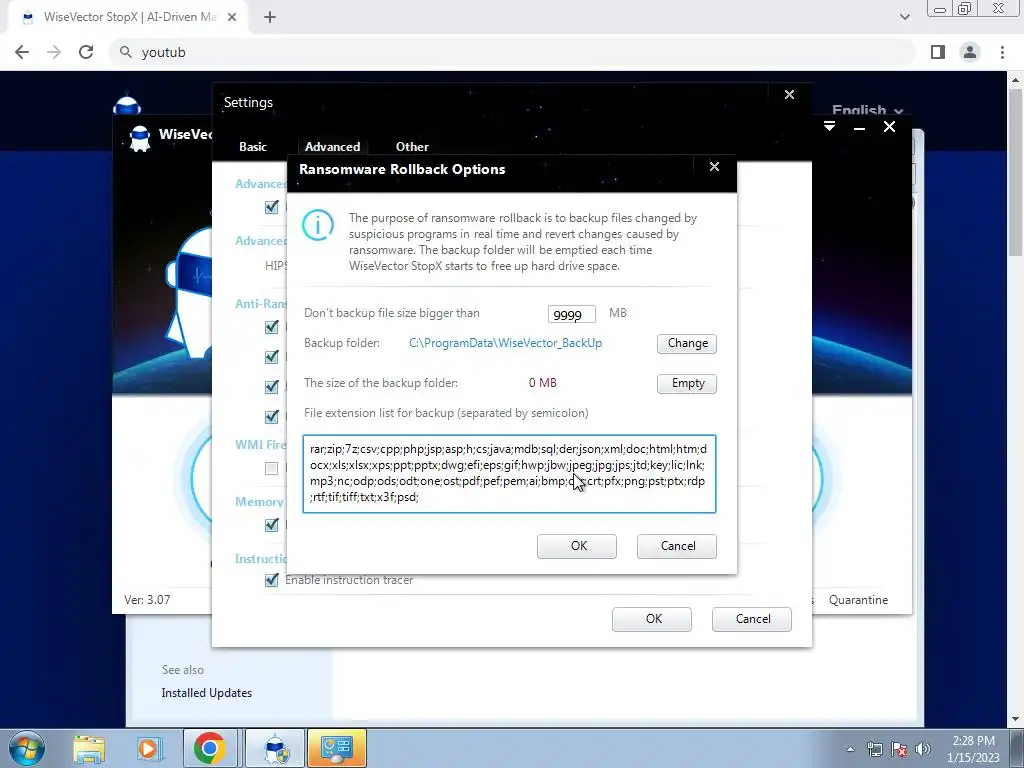Click the volume speaker tray icon
Image resolution: width=1024 pixels, height=768 pixels.
pos(923,749)
